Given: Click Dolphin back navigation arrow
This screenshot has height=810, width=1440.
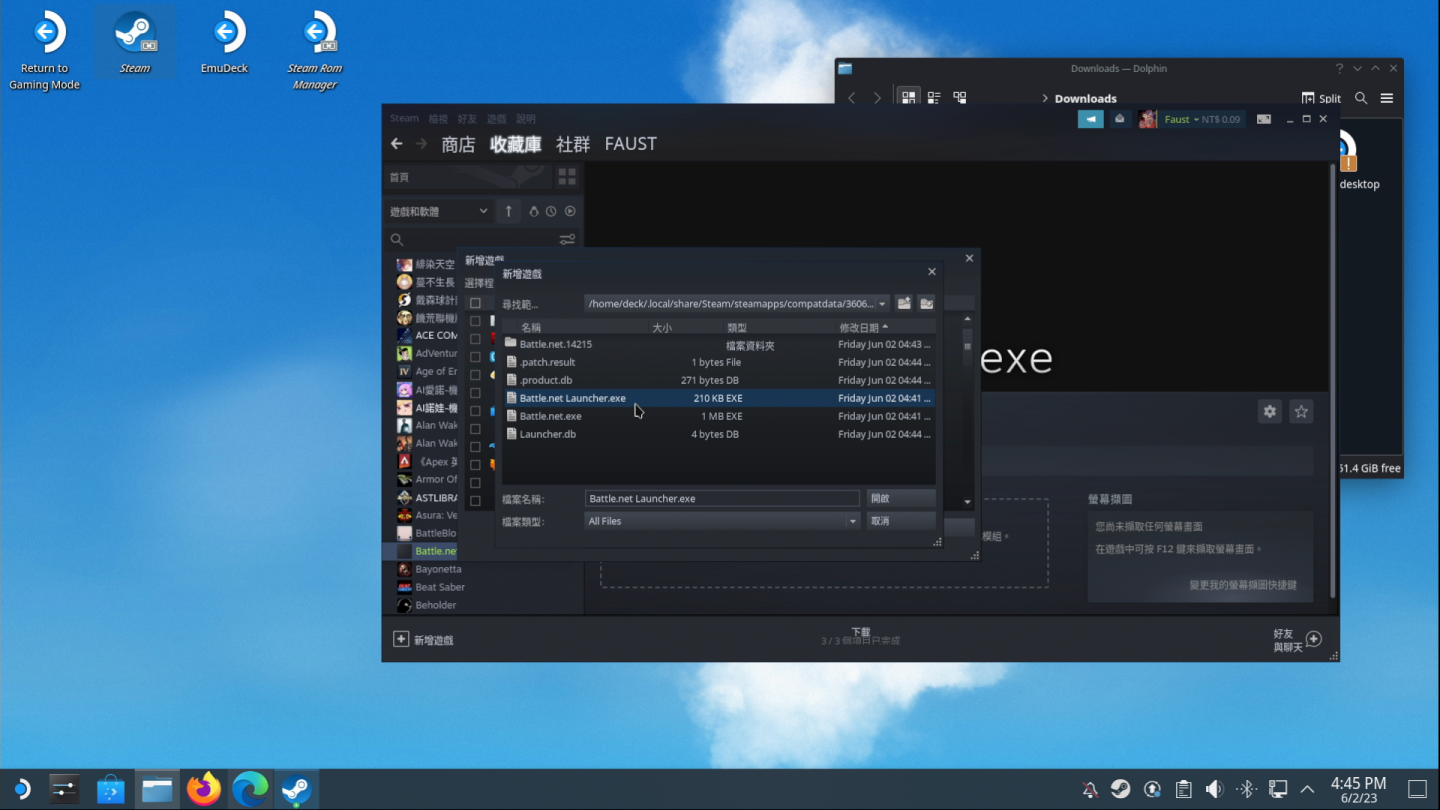Looking at the screenshot, I should 852,98.
